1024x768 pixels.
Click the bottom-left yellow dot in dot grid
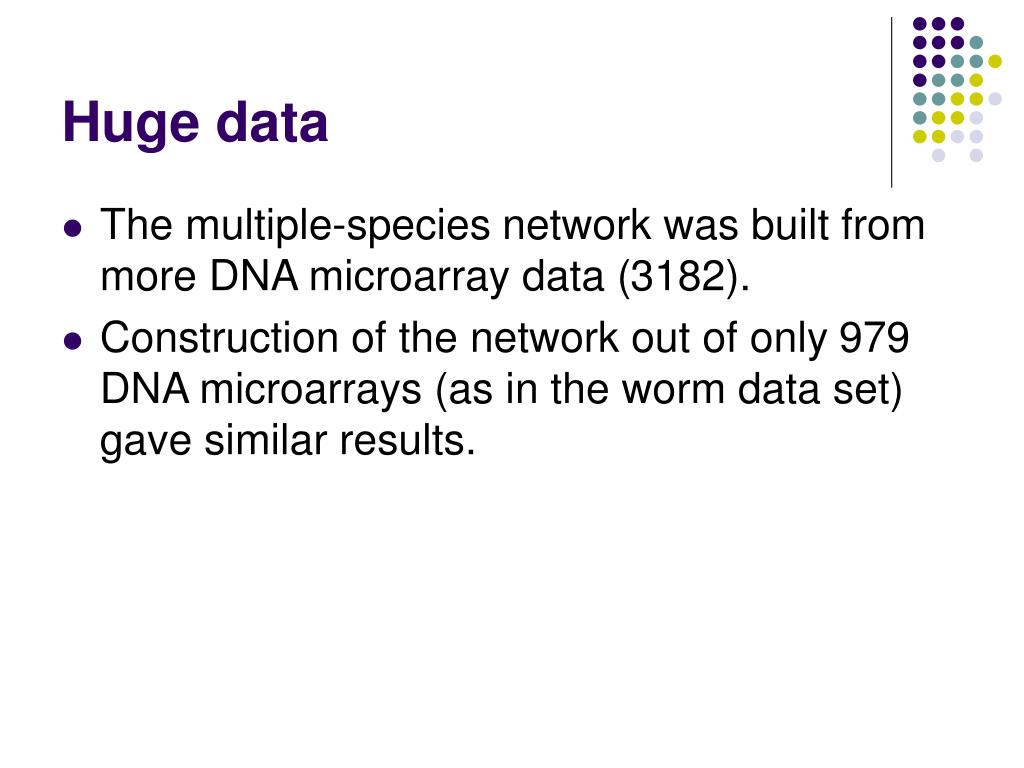[x=920, y=136]
